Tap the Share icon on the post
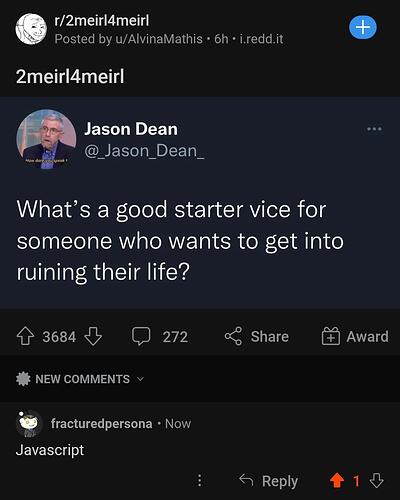This screenshot has height=500, width=400. click(x=233, y=336)
